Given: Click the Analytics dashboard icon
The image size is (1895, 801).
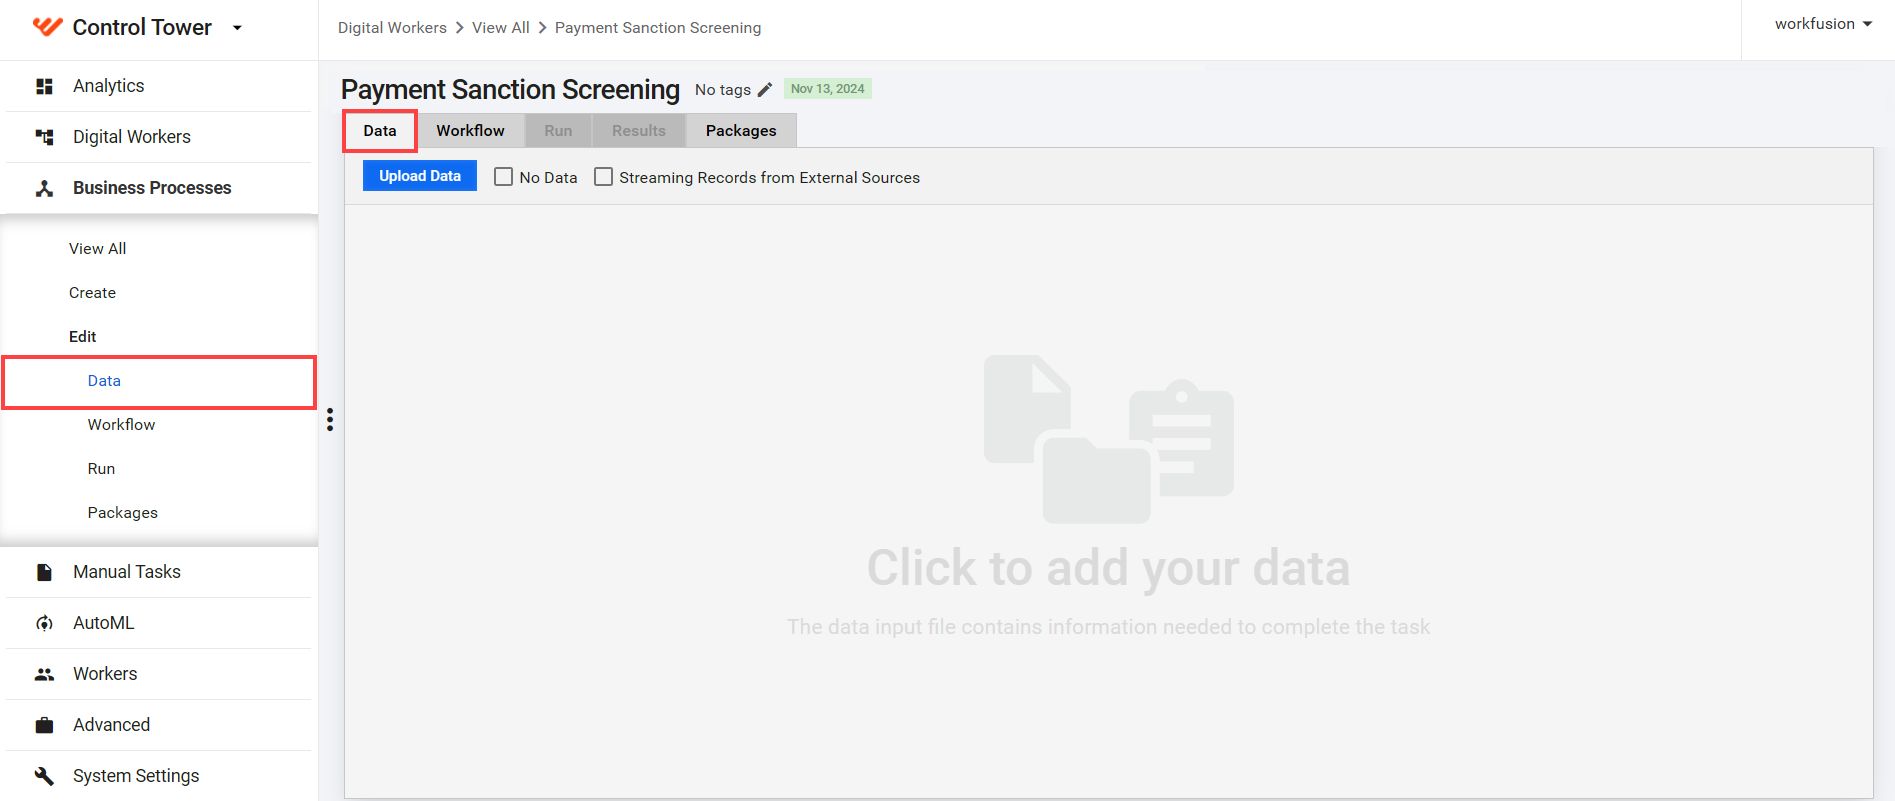Looking at the screenshot, I should coord(44,87).
